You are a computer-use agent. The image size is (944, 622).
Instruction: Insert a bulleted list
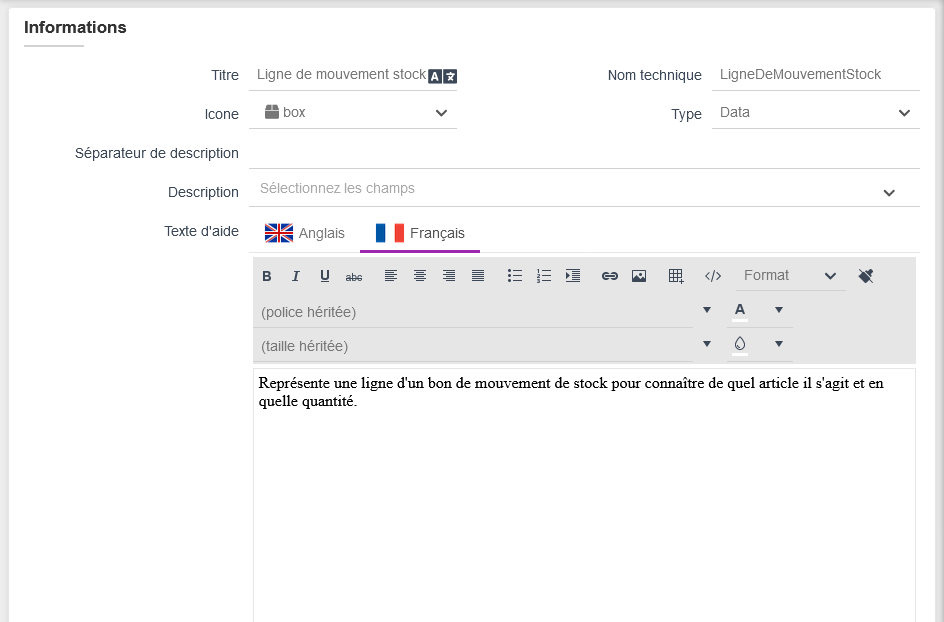pos(515,276)
